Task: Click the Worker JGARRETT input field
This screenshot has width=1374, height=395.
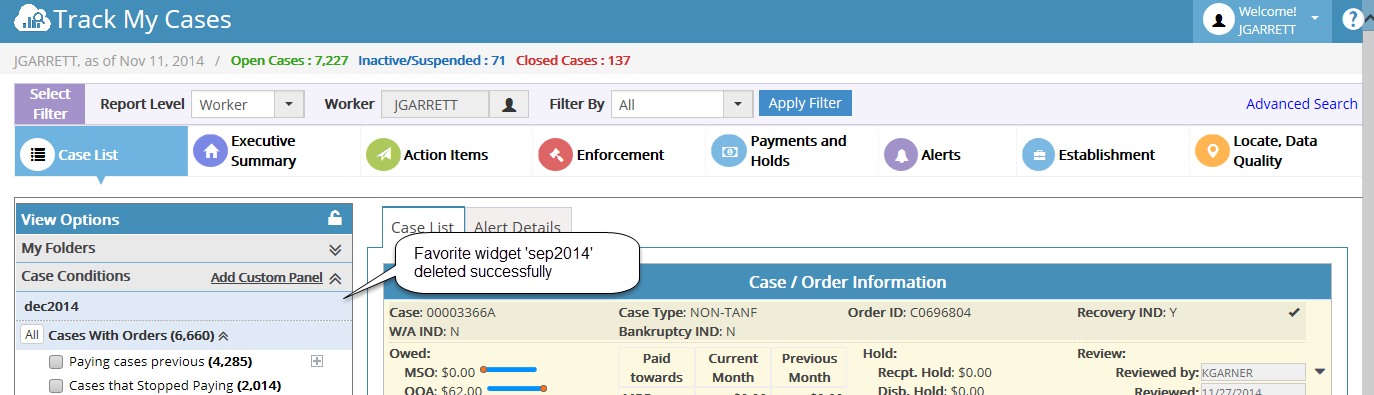Action: pos(435,104)
